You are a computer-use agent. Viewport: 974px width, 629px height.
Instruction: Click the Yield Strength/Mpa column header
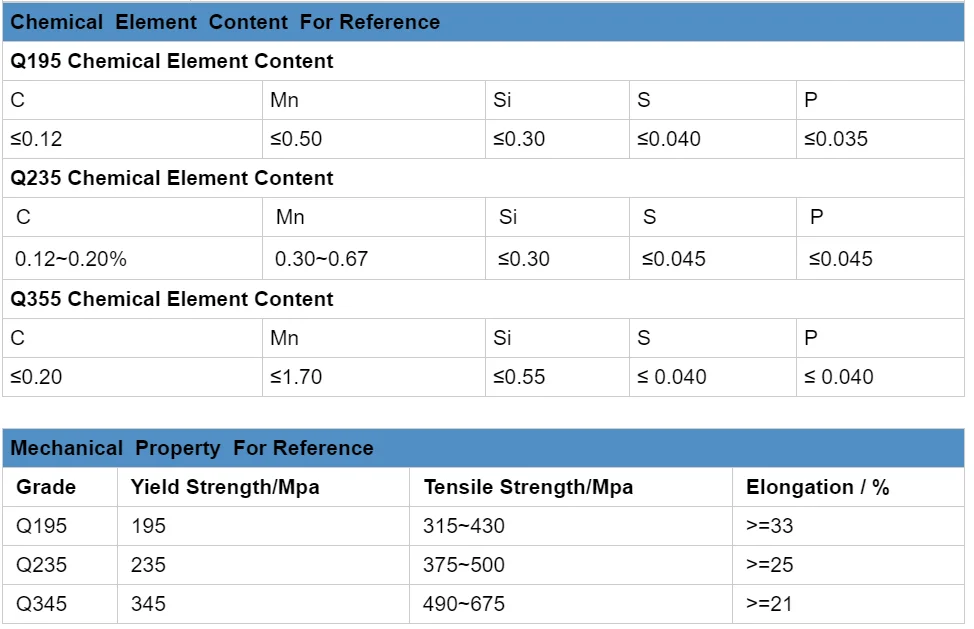pos(225,487)
